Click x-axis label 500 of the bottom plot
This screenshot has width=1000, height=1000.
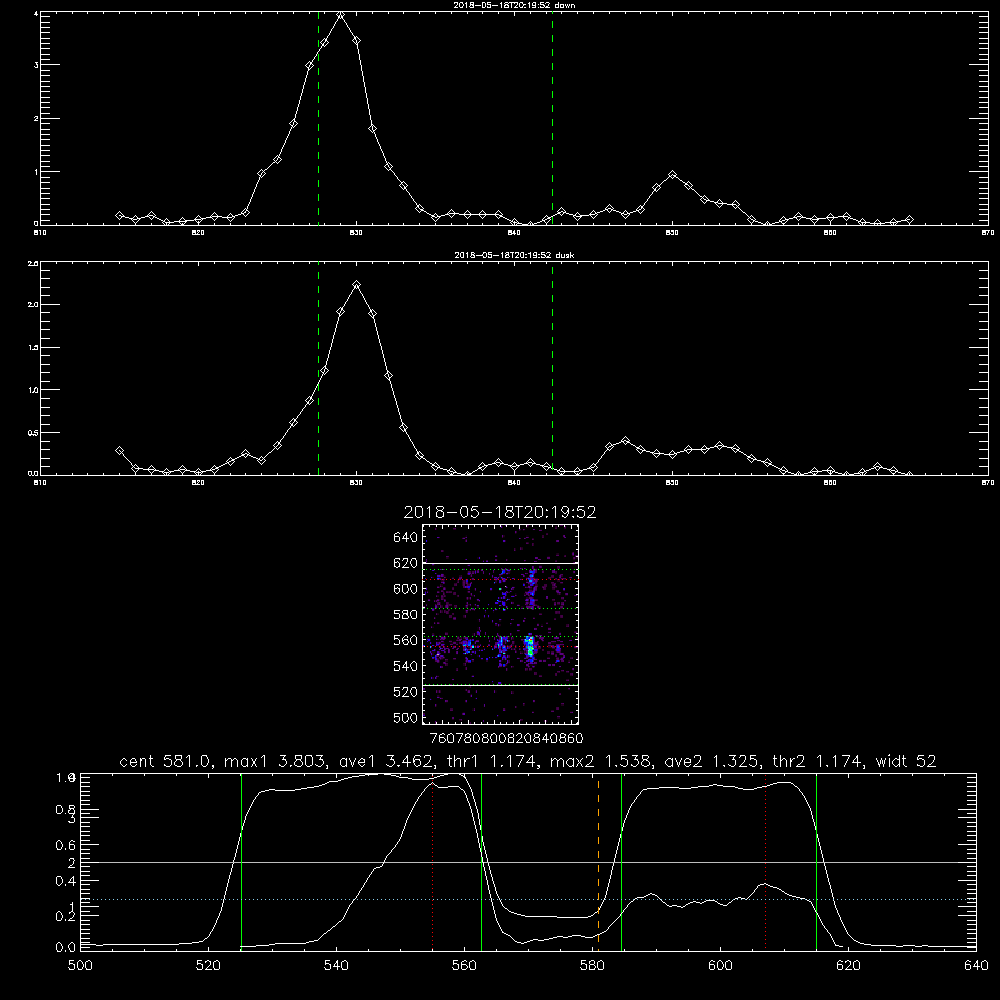pyautogui.click(x=80, y=966)
